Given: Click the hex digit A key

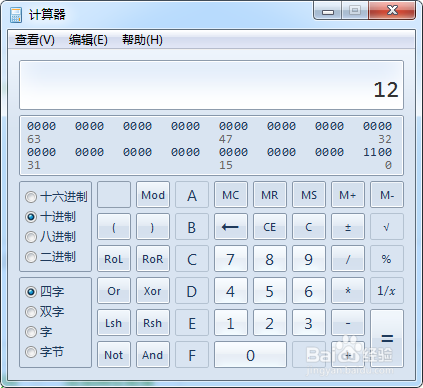Looking at the screenshot, I should 192,195.
